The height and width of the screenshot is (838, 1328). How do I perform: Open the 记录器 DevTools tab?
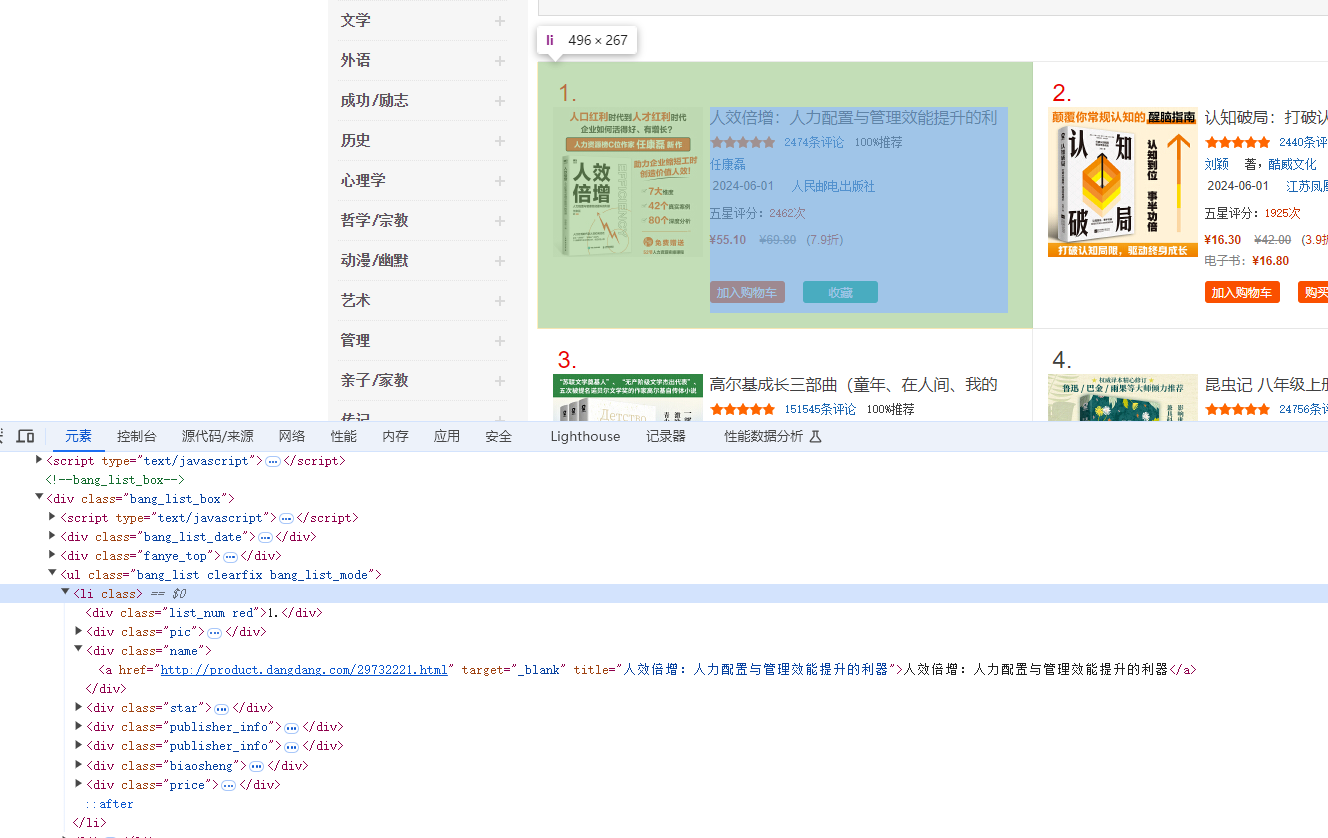666,436
